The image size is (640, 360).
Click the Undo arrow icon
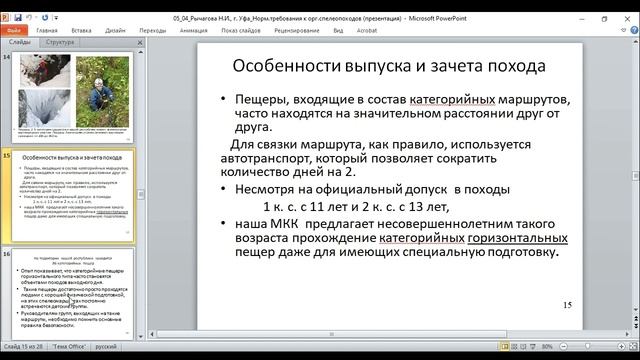point(29,18)
